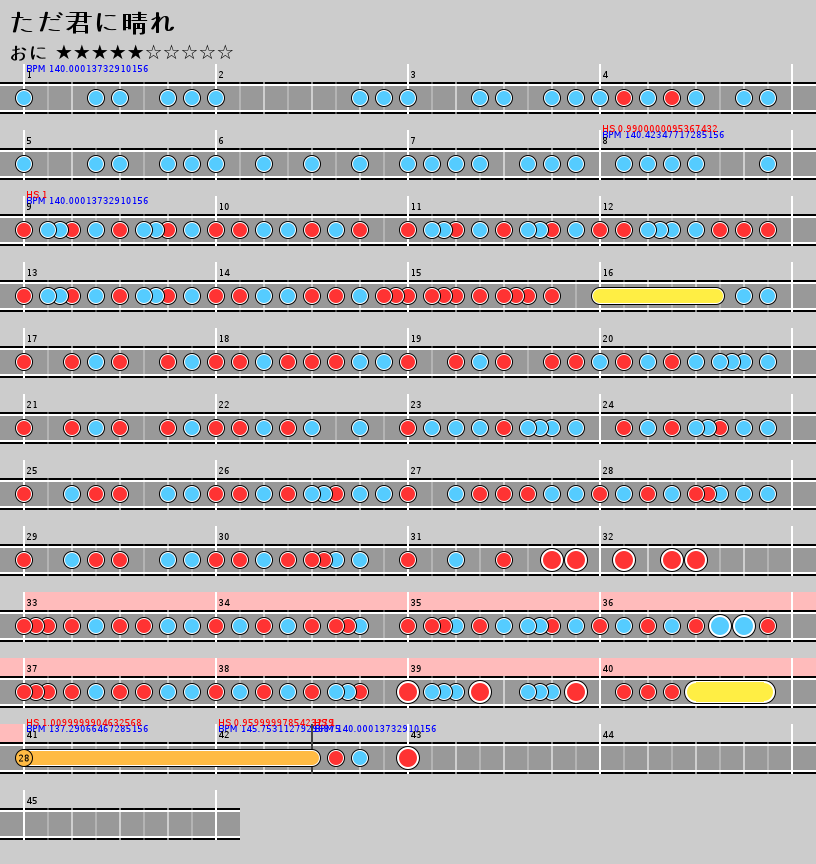Image resolution: width=816 pixels, height=864 pixels.
Task: Select the BPM 140.42347717285156 label
Action: coord(663,135)
